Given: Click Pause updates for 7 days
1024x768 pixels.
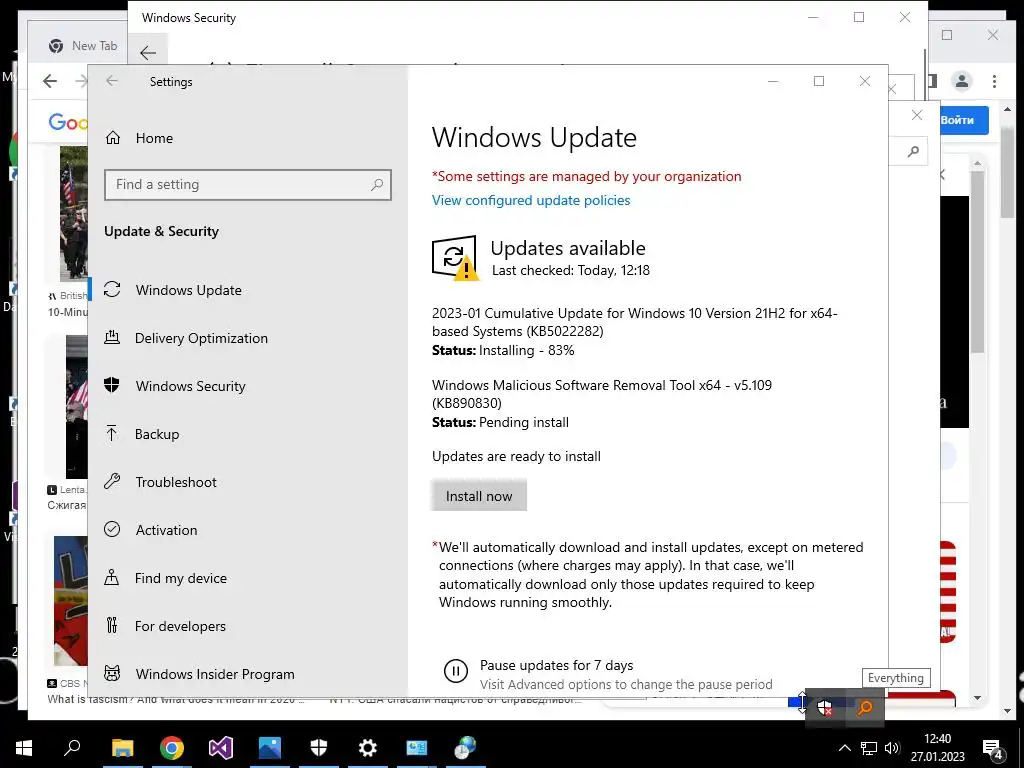Looking at the screenshot, I should pyautogui.click(x=556, y=665).
